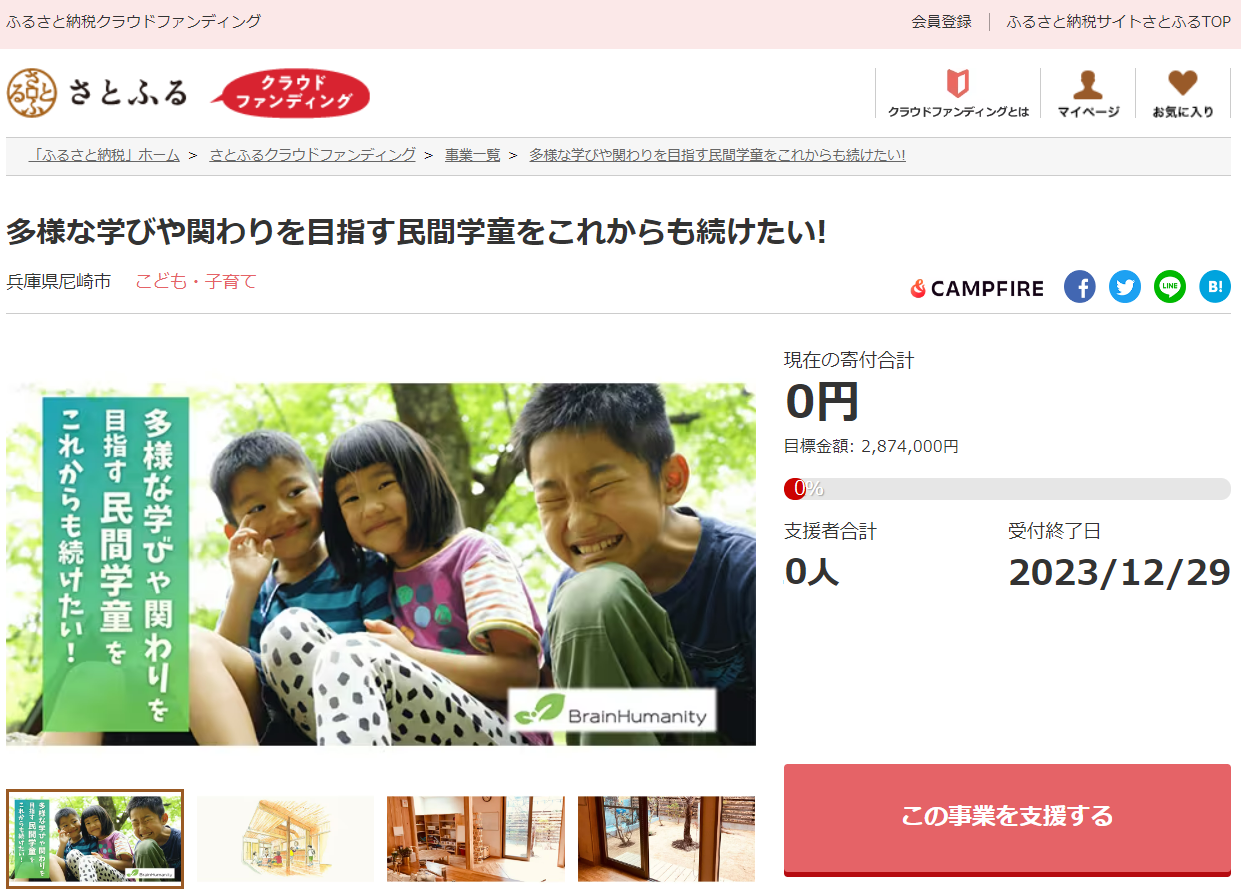Open the CAMPFIRE logo link
Viewport: 1241px width, 892px height.
(x=977, y=289)
